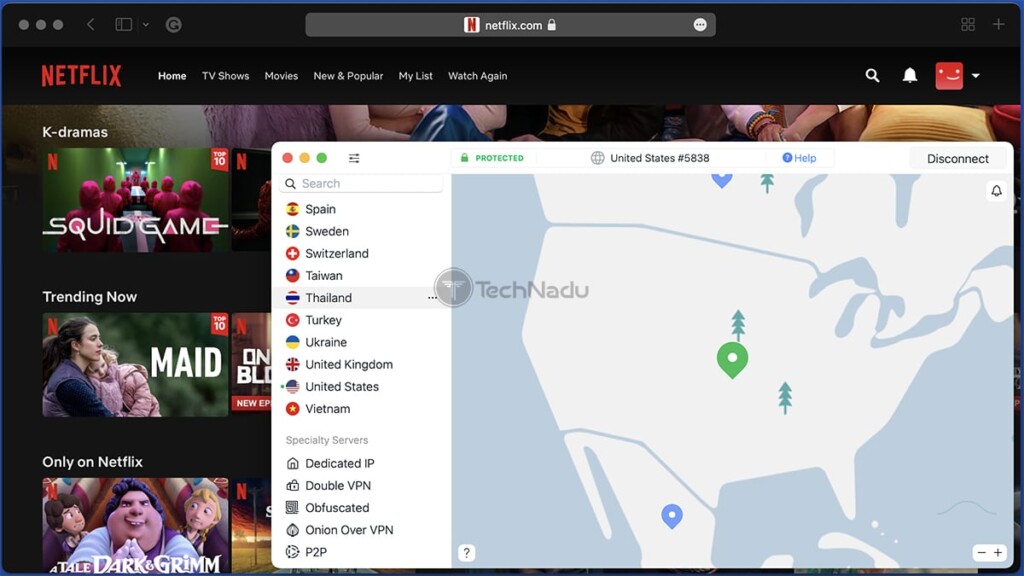This screenshot has height=576, width=1024.
Task: Select United Kingdom in the VPN list
Action: tap(361, 364)
